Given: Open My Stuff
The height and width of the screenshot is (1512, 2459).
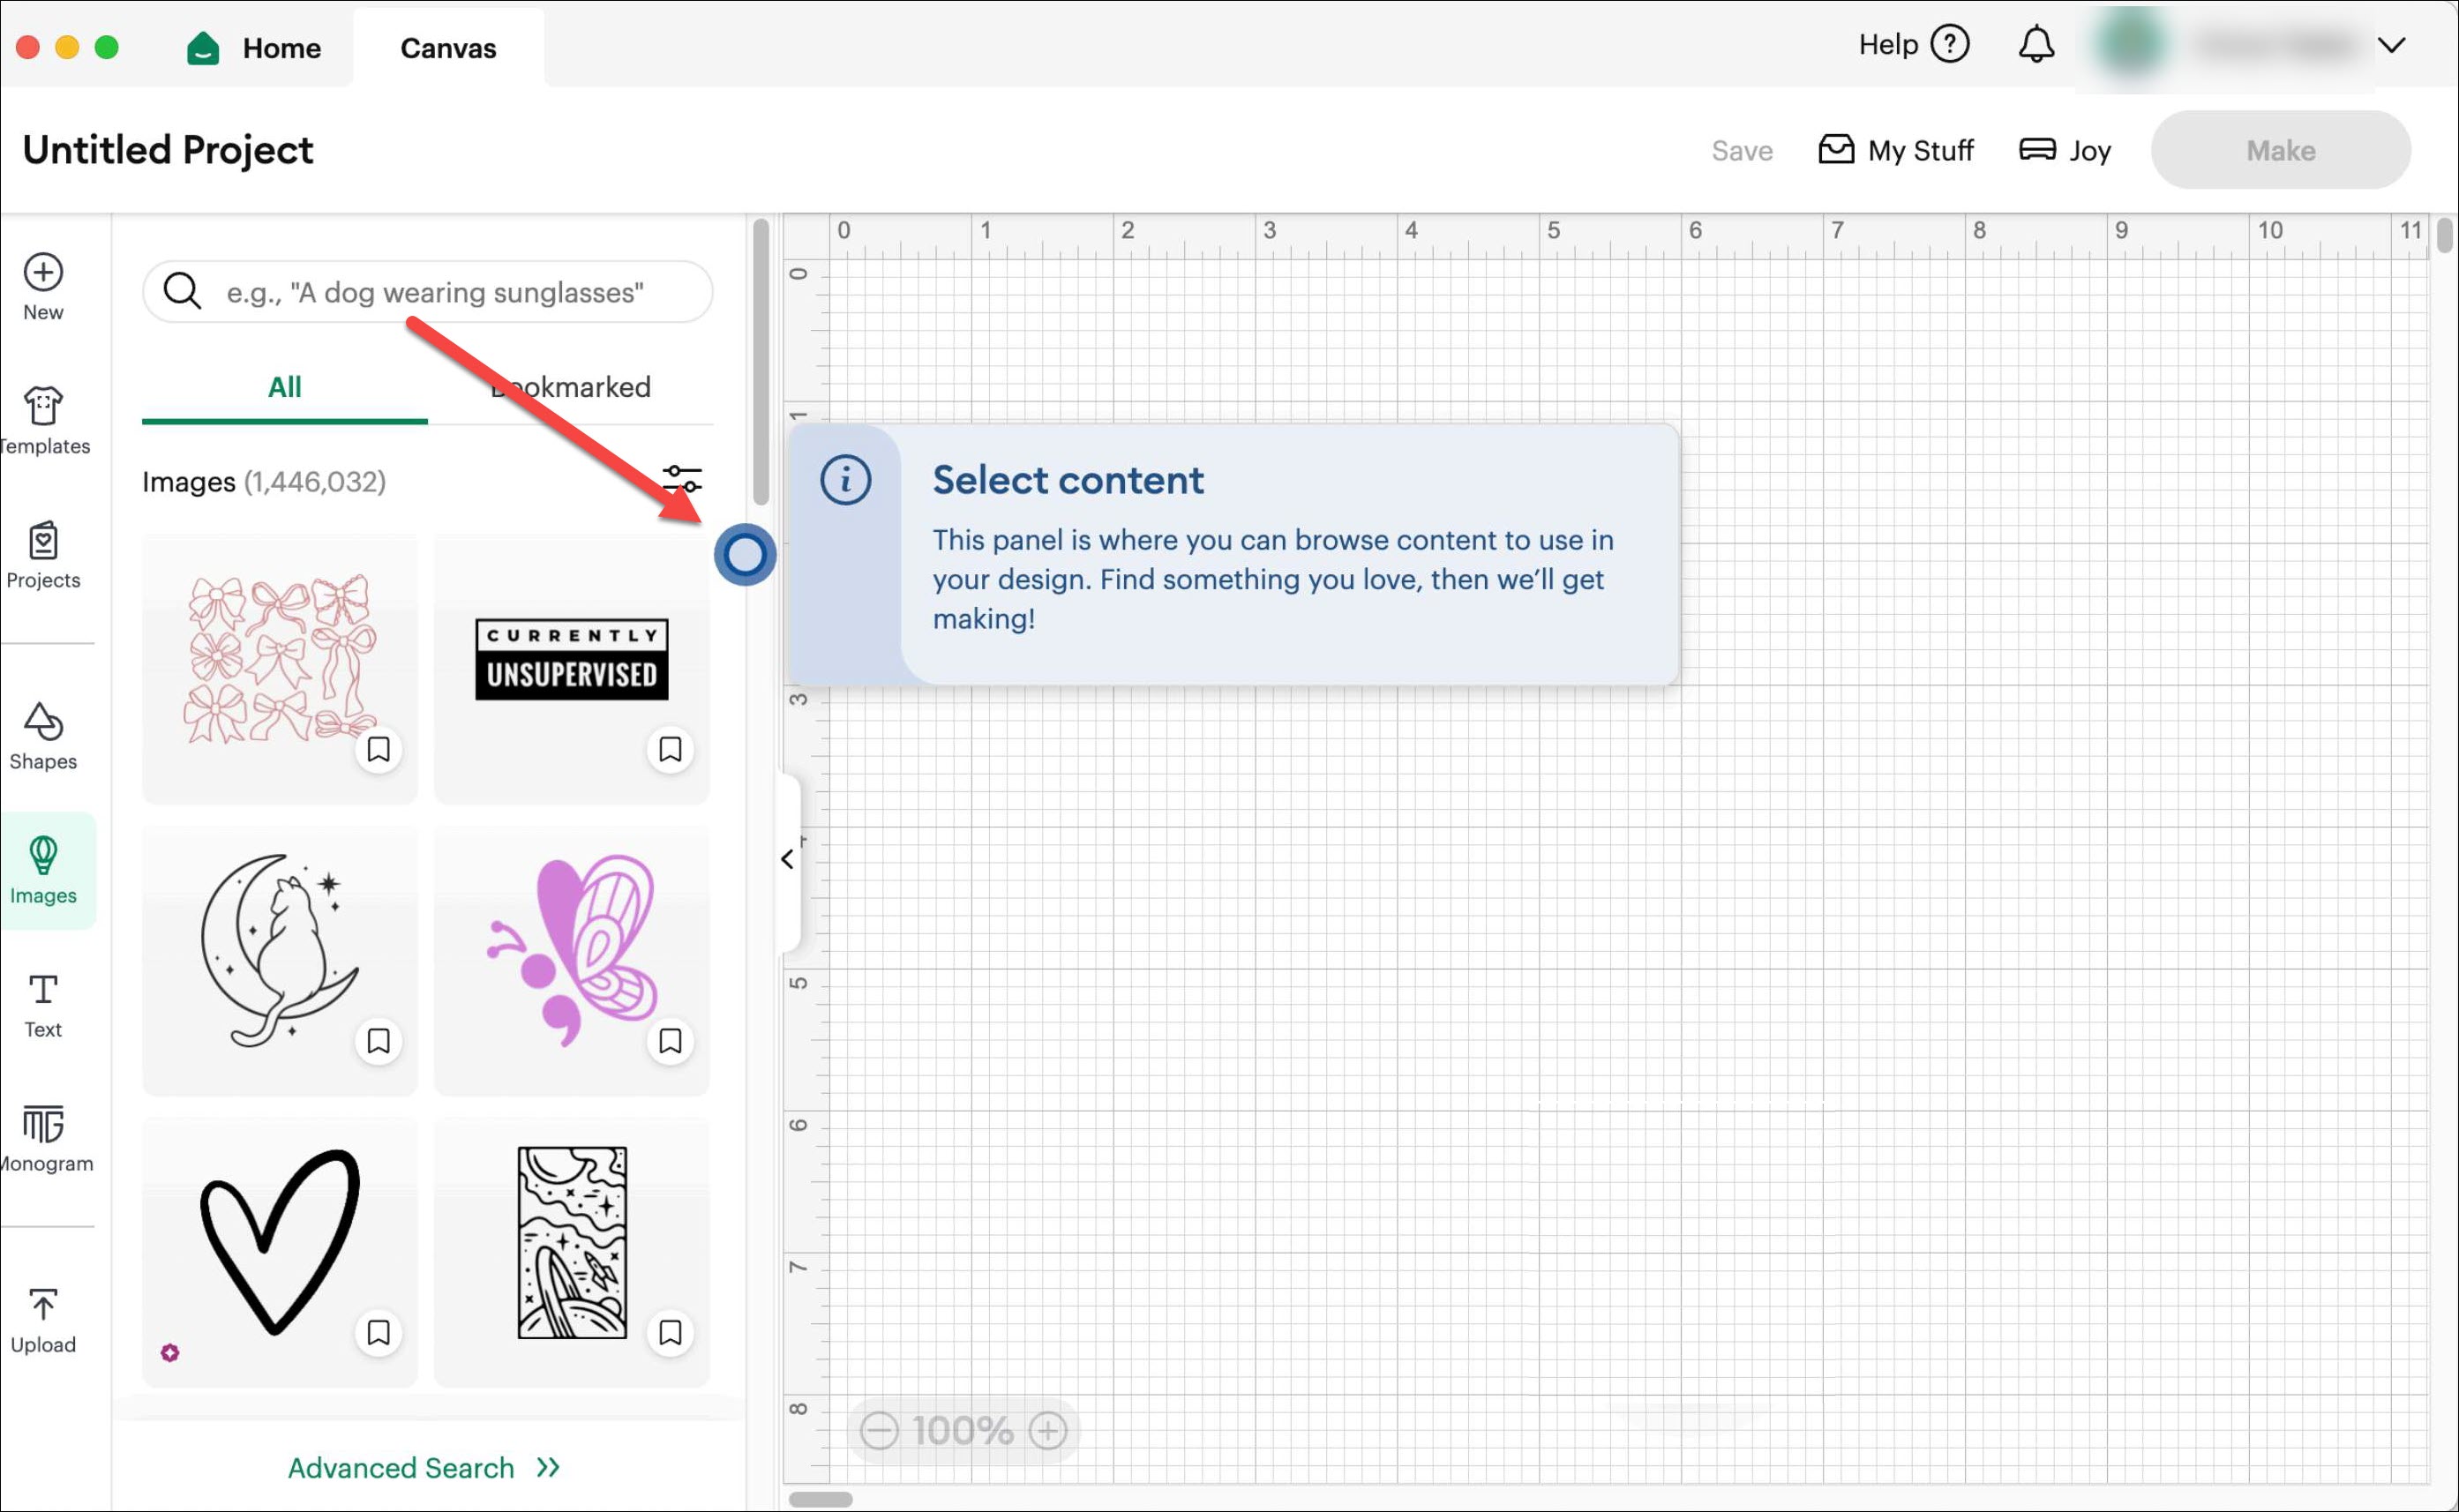Looking at the screenshot, I should (x=1895, y=150).
